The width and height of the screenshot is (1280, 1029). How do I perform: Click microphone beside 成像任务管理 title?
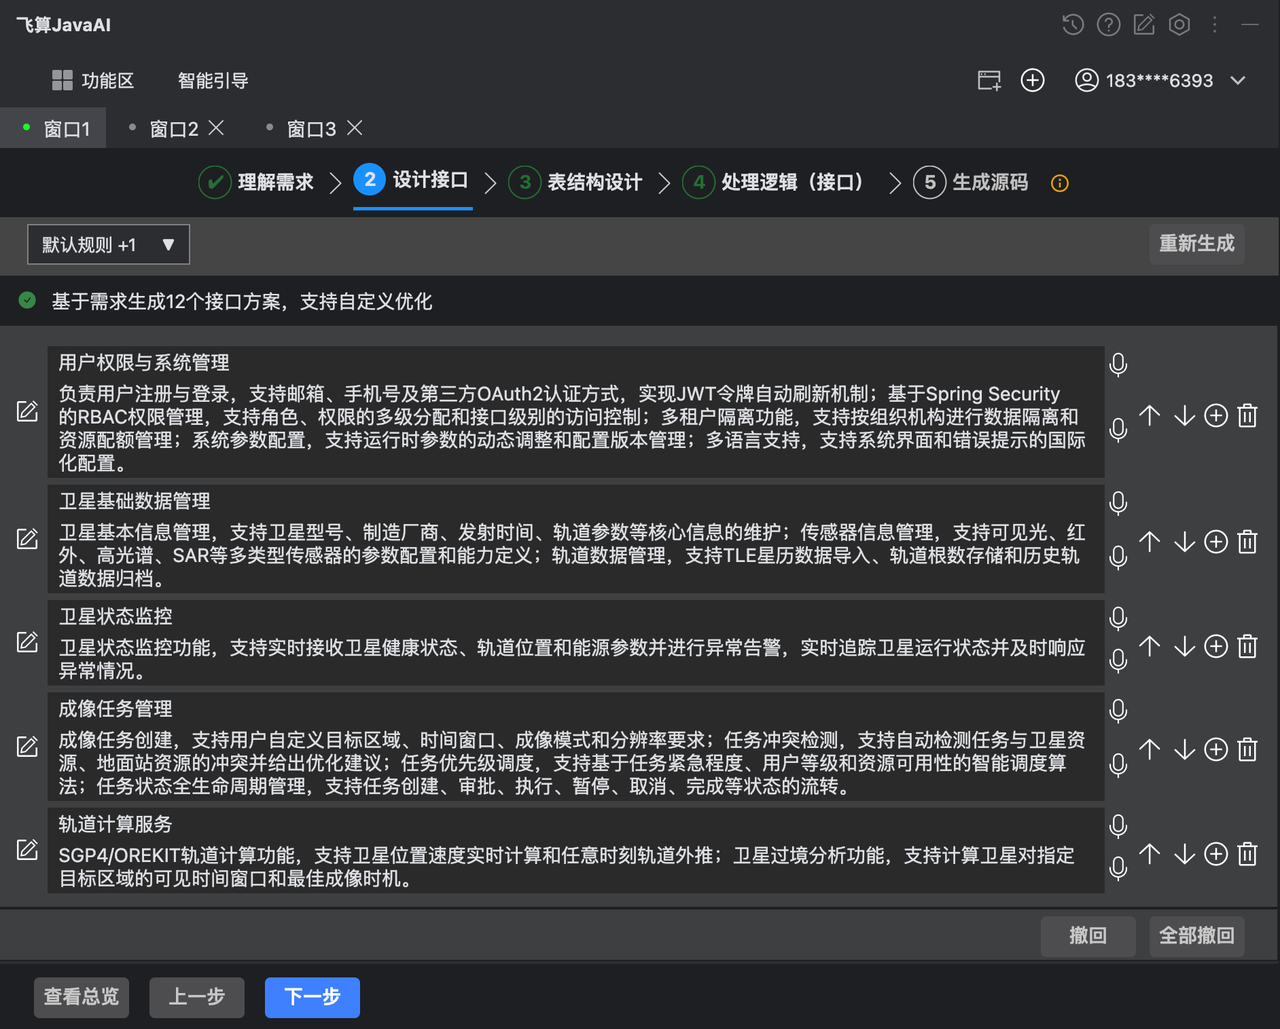pyautogui.click(x=1119, y=711)
